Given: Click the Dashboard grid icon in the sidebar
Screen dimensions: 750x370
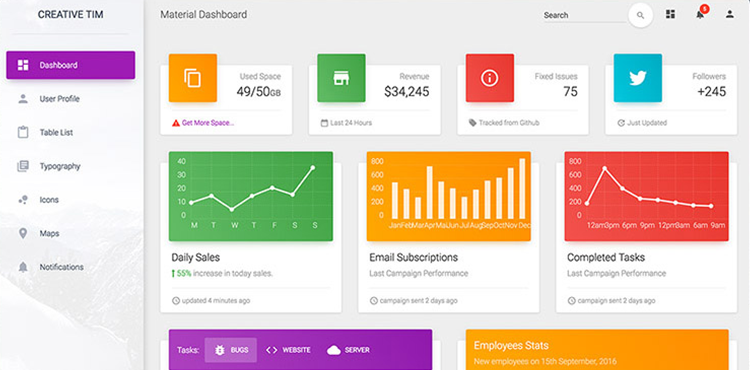Looking at the screenshot, I should pos(23,65).
